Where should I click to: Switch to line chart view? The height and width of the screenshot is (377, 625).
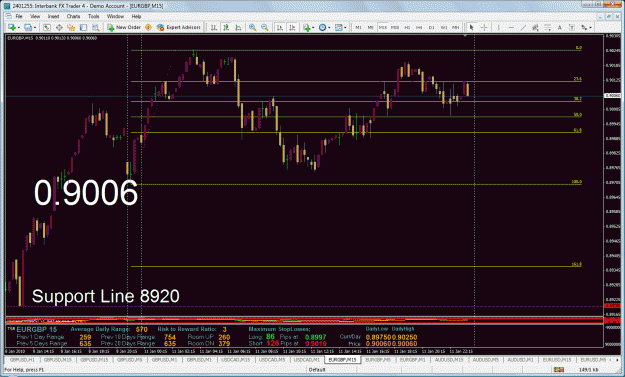coord(238,27)
